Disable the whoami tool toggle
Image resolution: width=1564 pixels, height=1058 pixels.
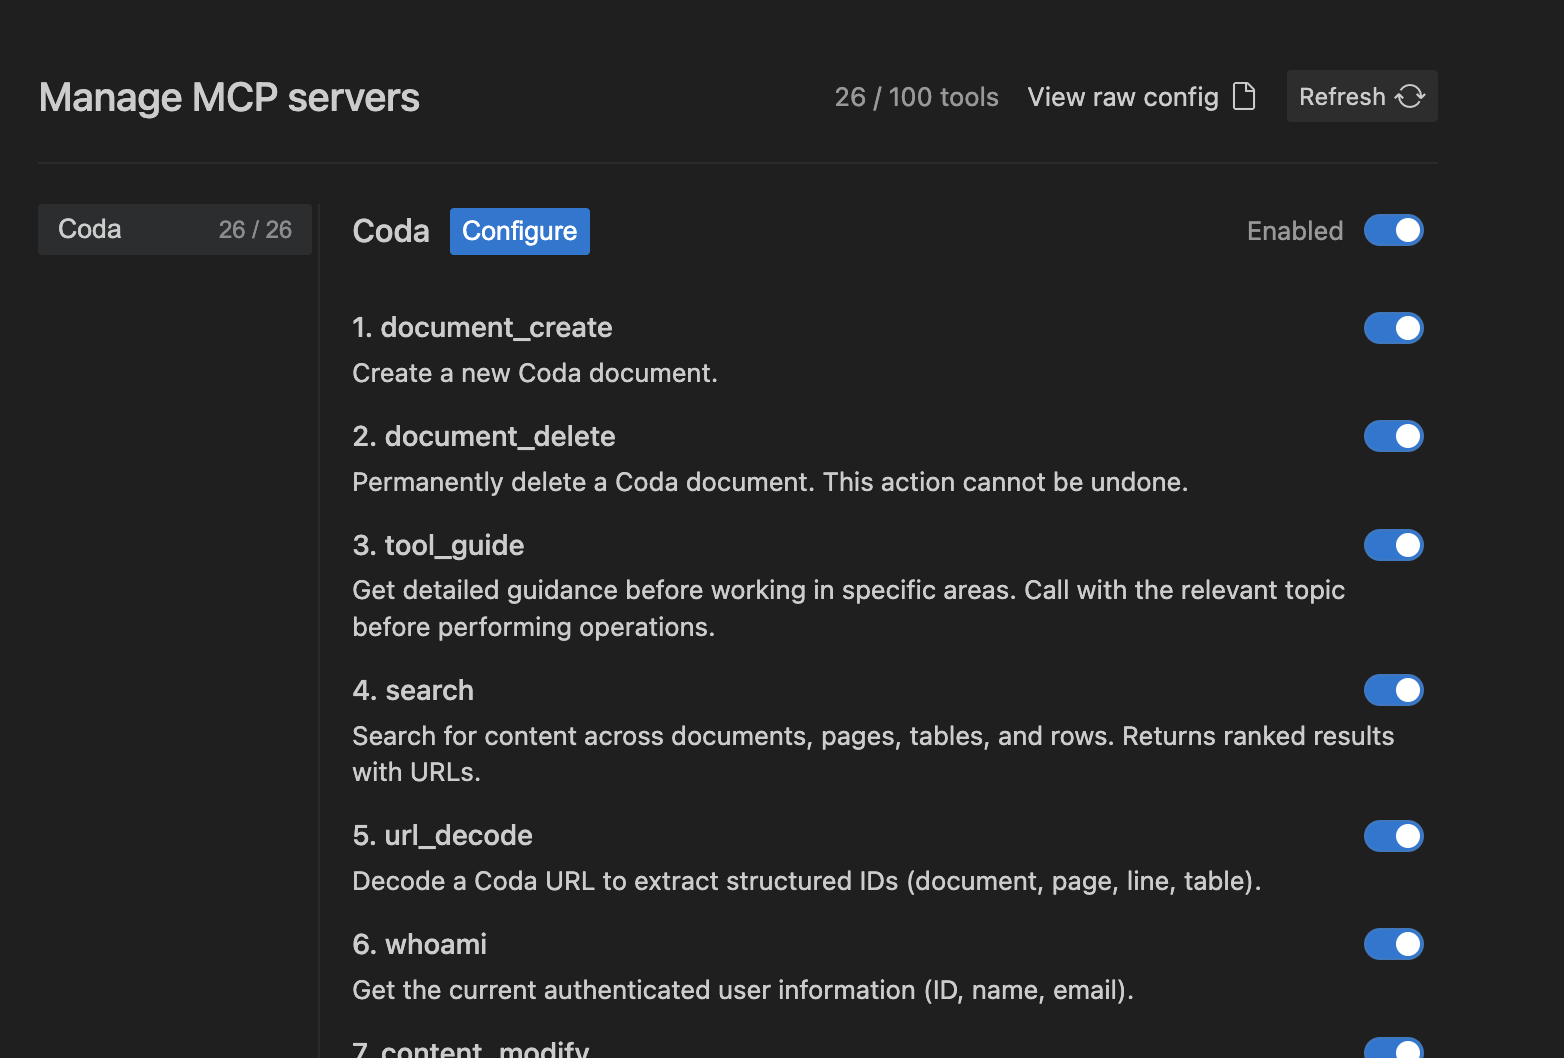pos(1393,943)
